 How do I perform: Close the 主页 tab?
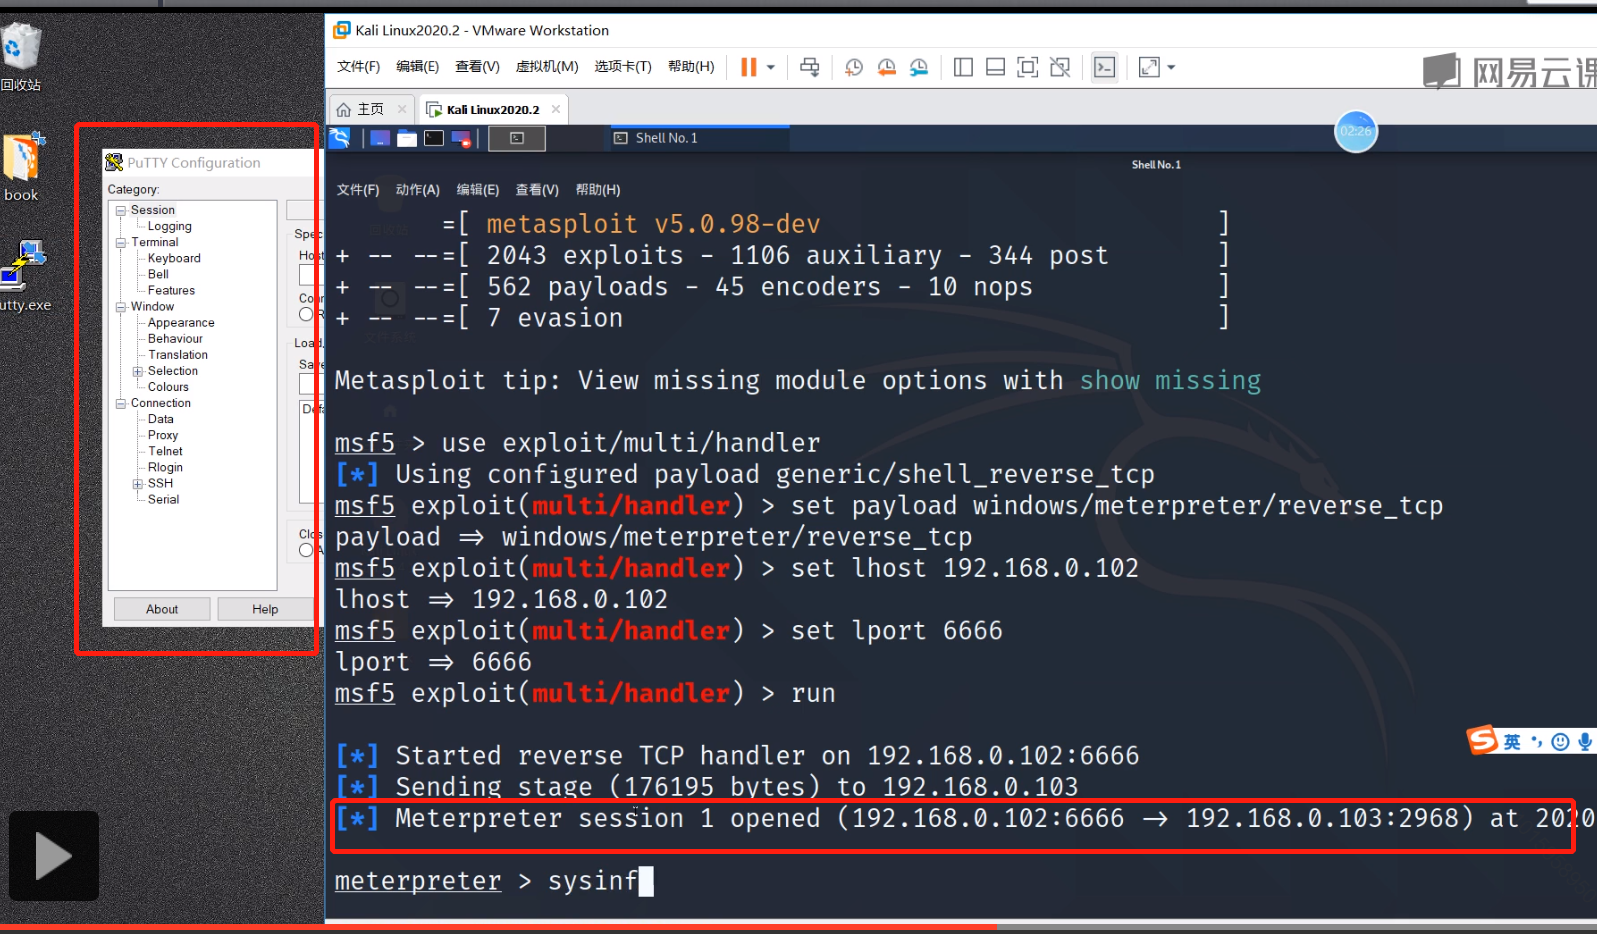click(x=402, y=109)
